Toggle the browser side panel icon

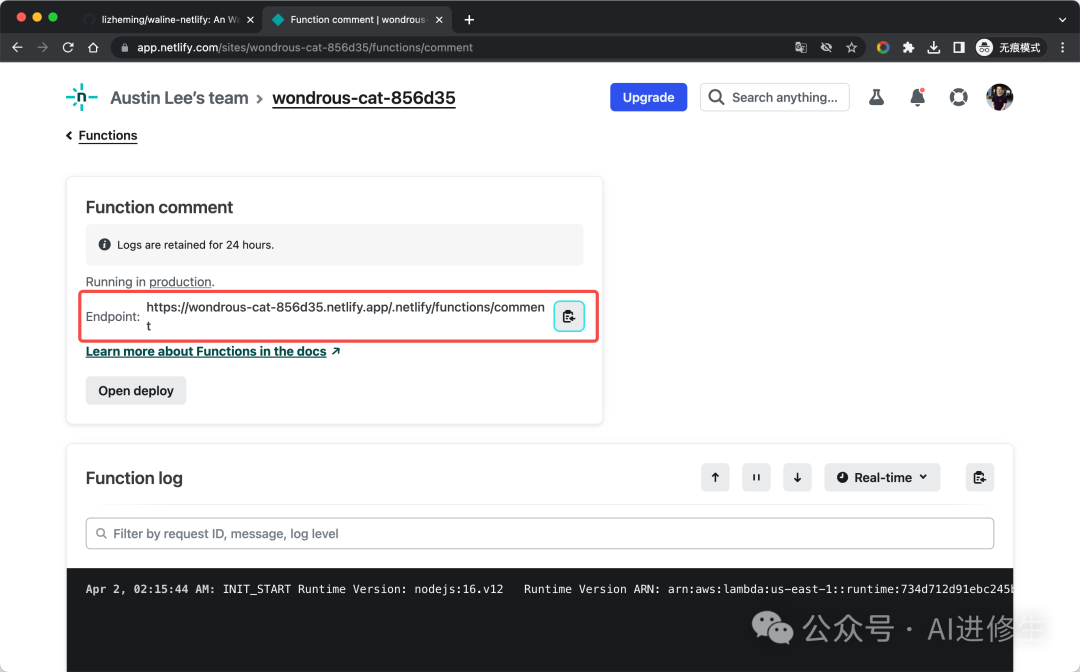(x=958, y=48)
